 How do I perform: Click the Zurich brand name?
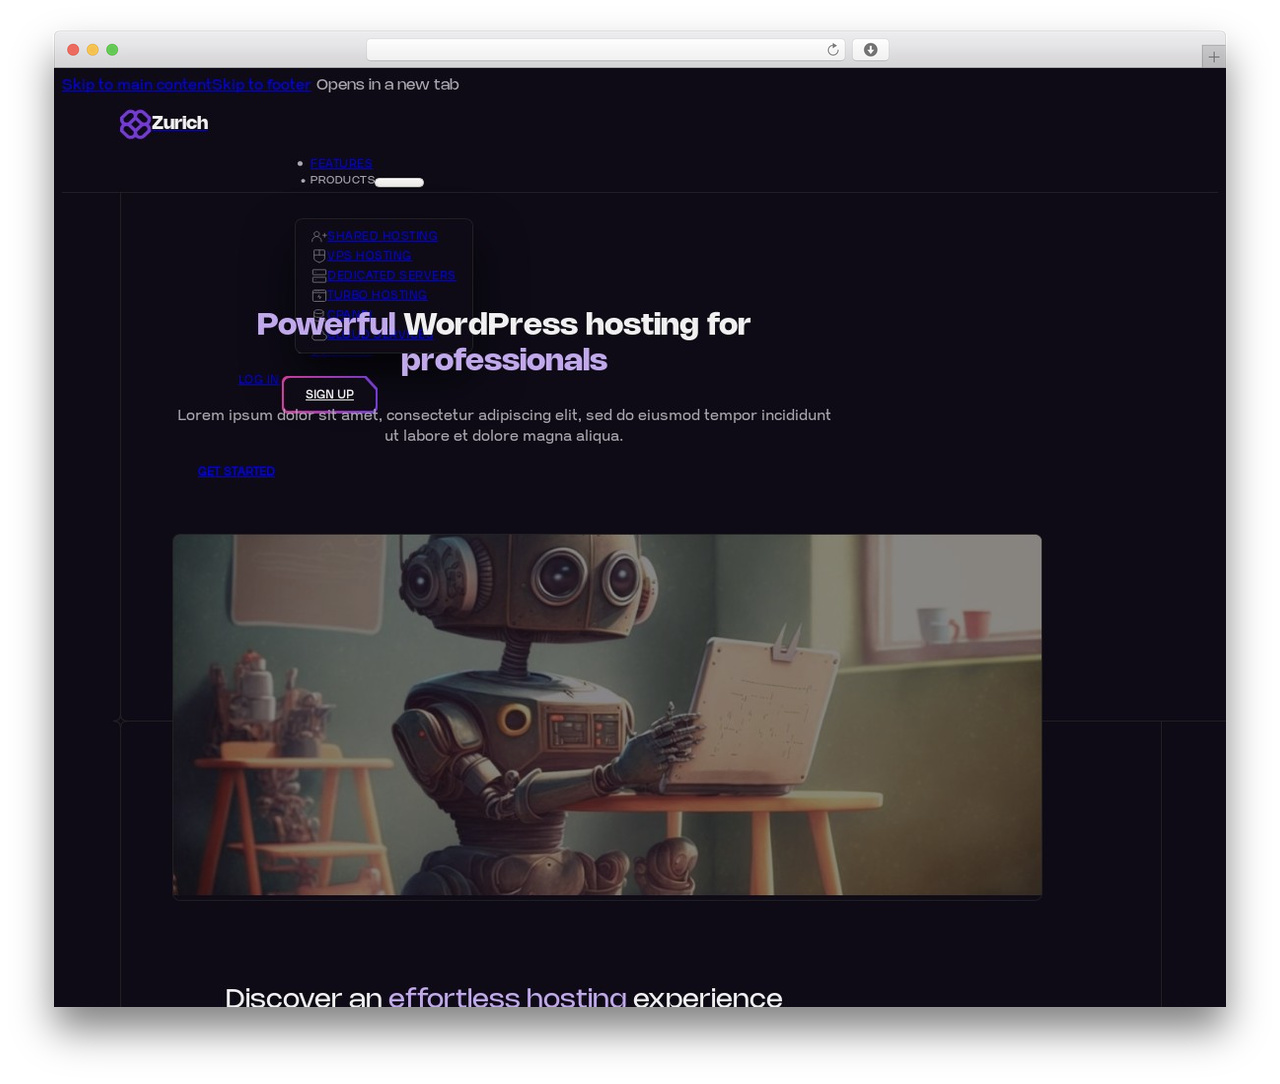coord(180,123)
